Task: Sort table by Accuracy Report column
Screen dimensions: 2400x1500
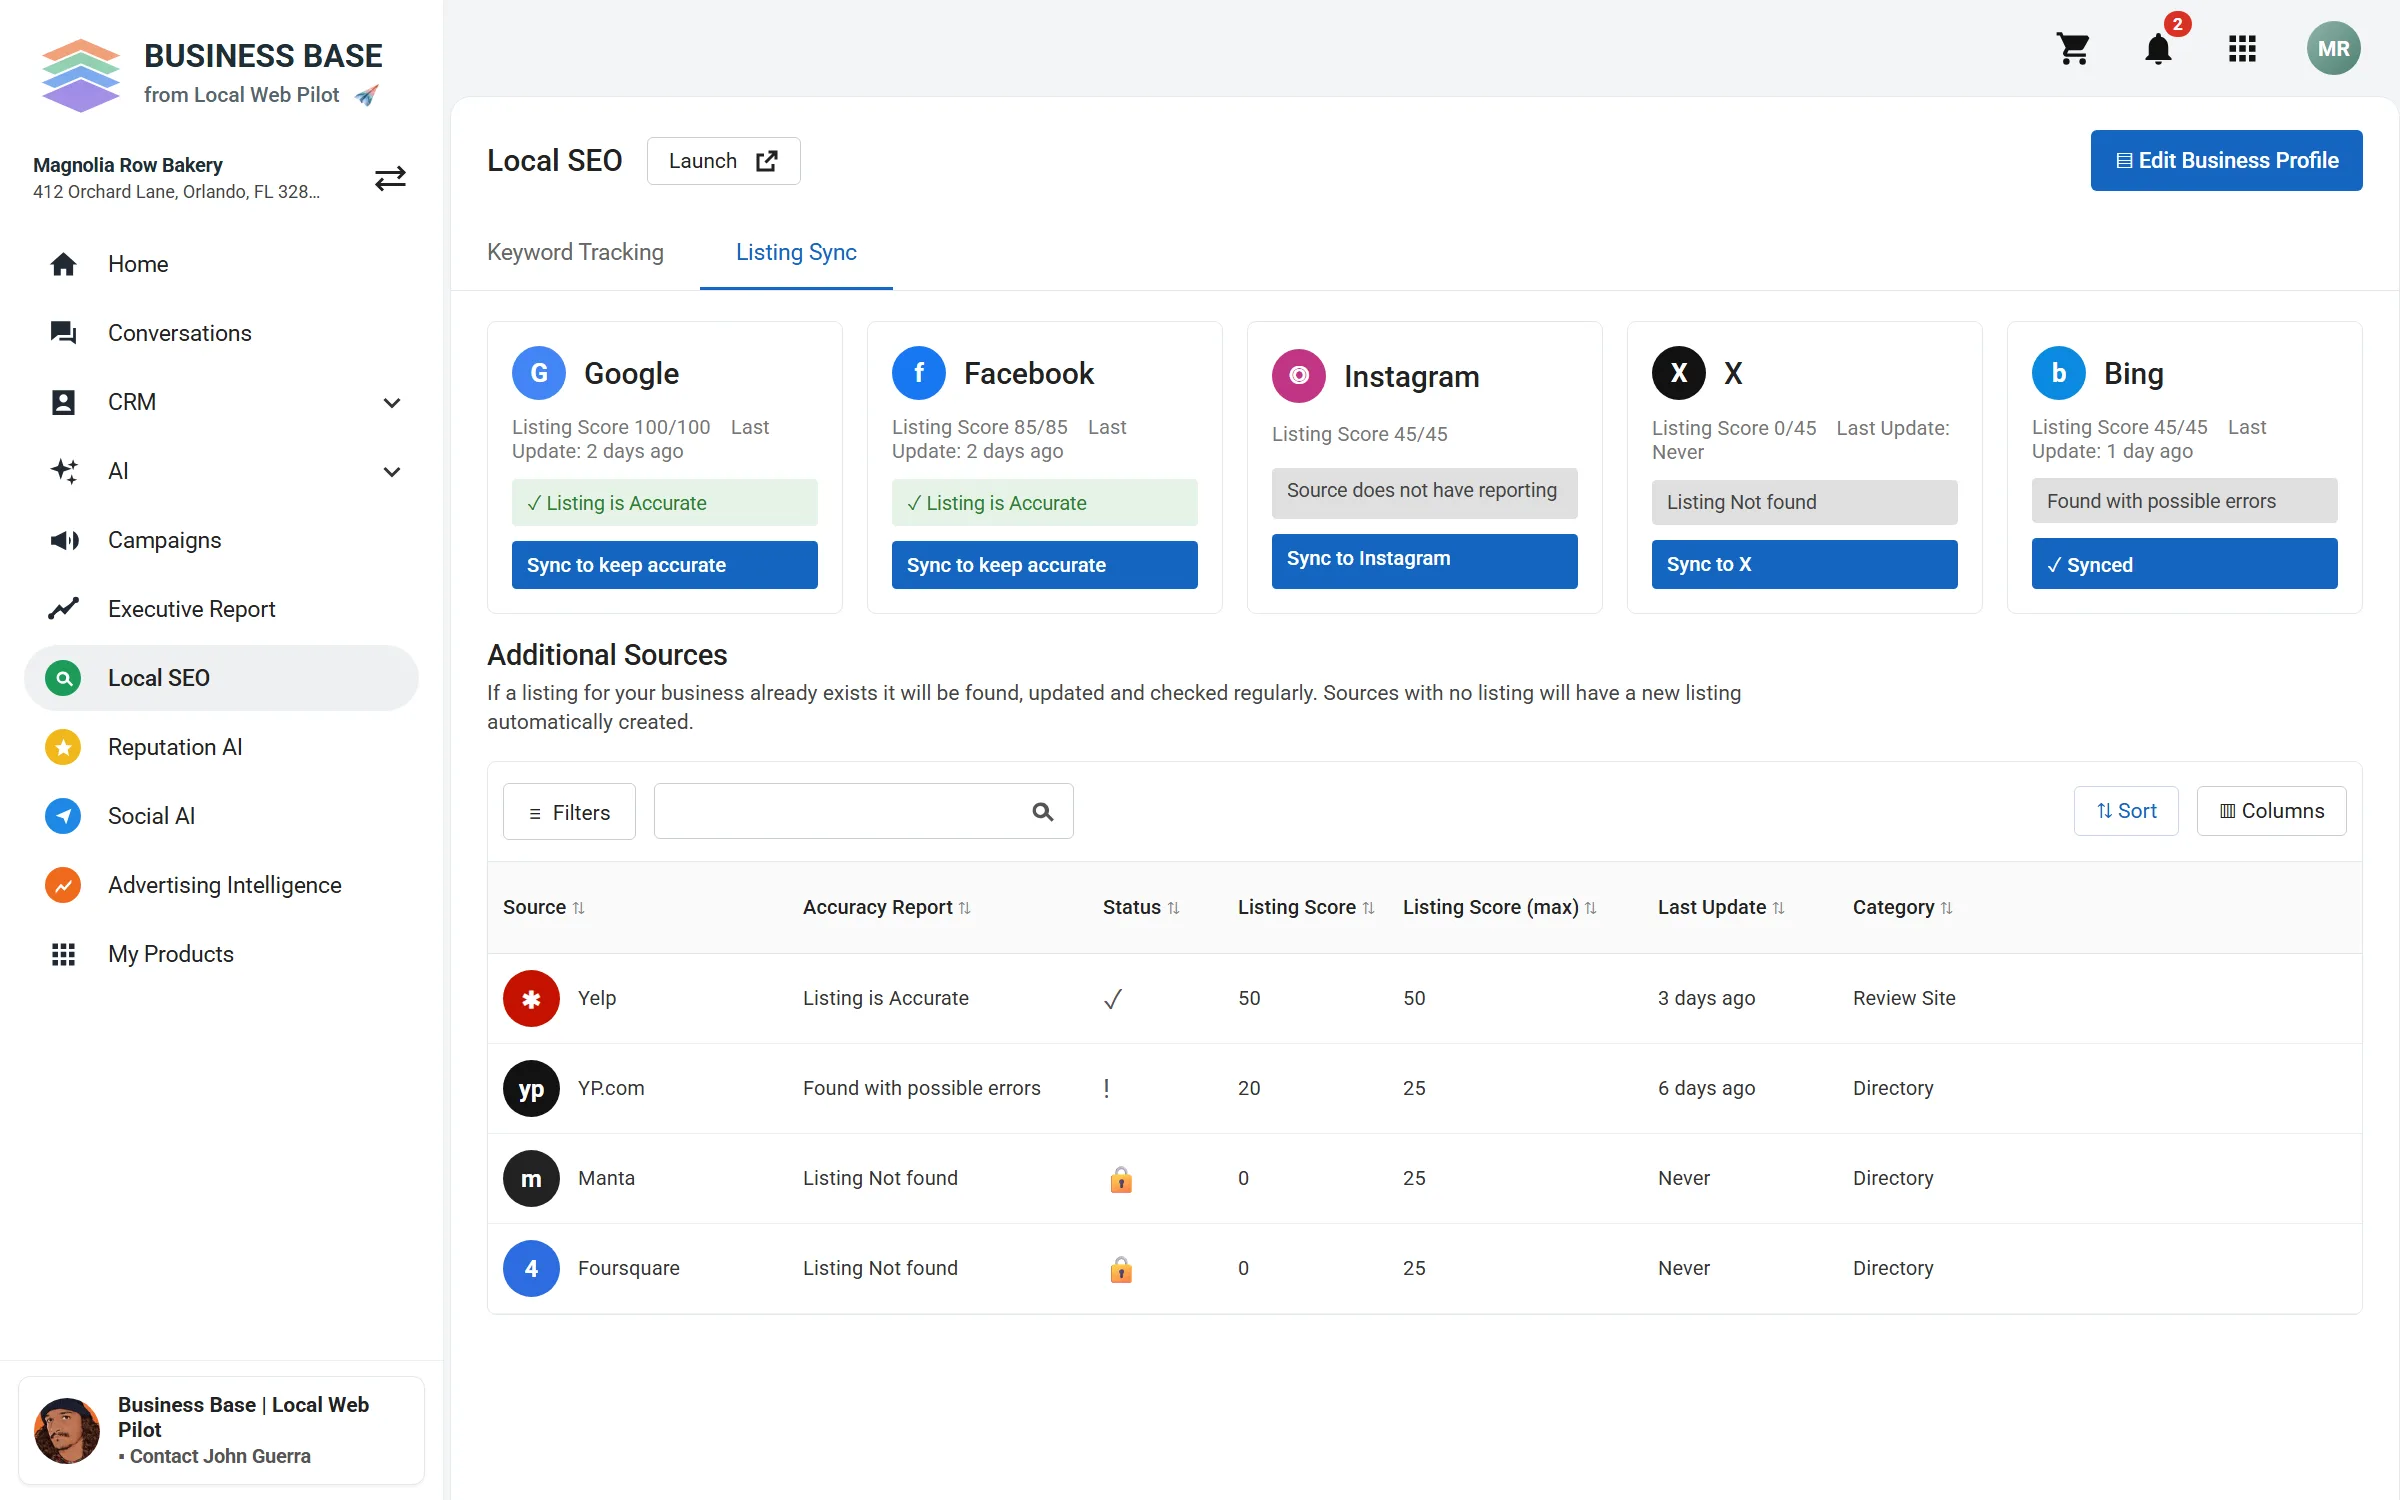Action: point(887,907)
